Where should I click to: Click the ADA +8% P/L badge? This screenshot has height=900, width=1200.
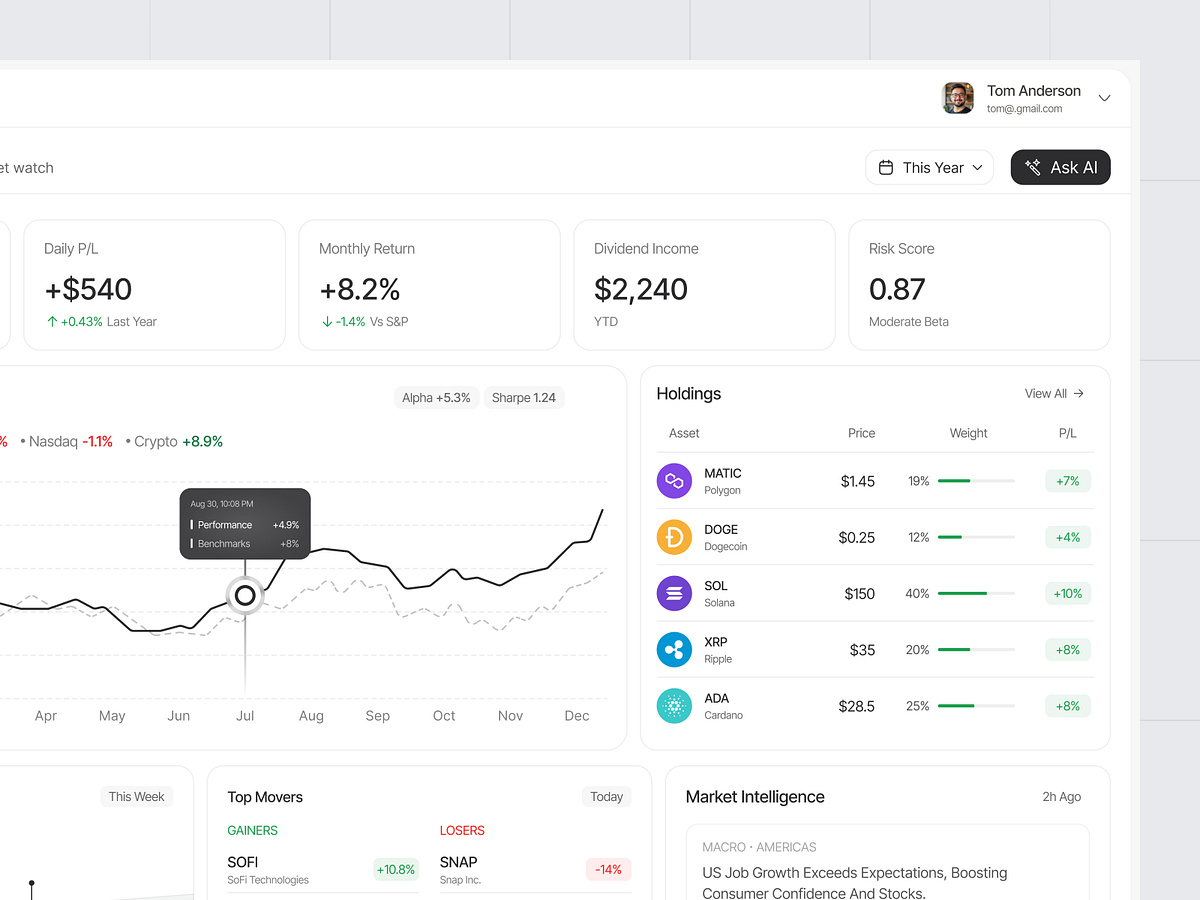point(1068,706)
